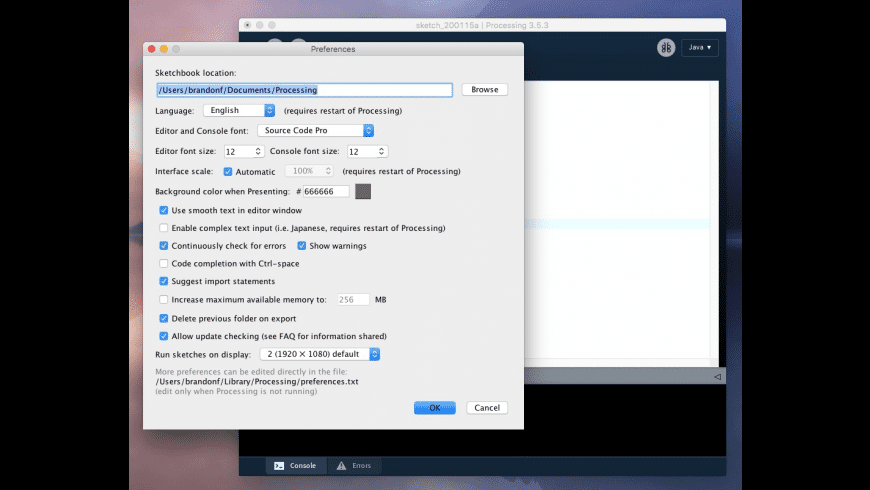
Task: Toggle Suggest import statements checkbox
Action: click(164, 281)
